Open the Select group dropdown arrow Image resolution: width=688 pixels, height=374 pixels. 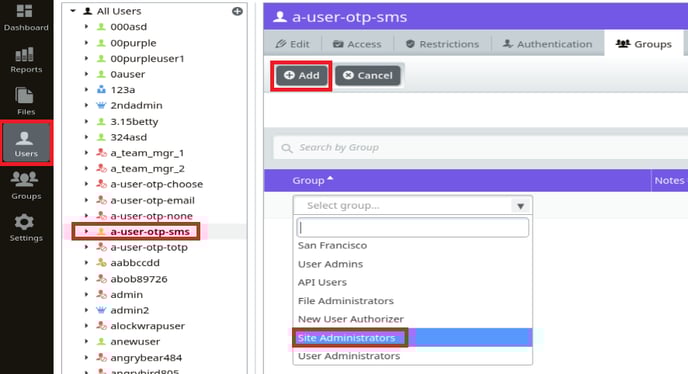[520, 206]
